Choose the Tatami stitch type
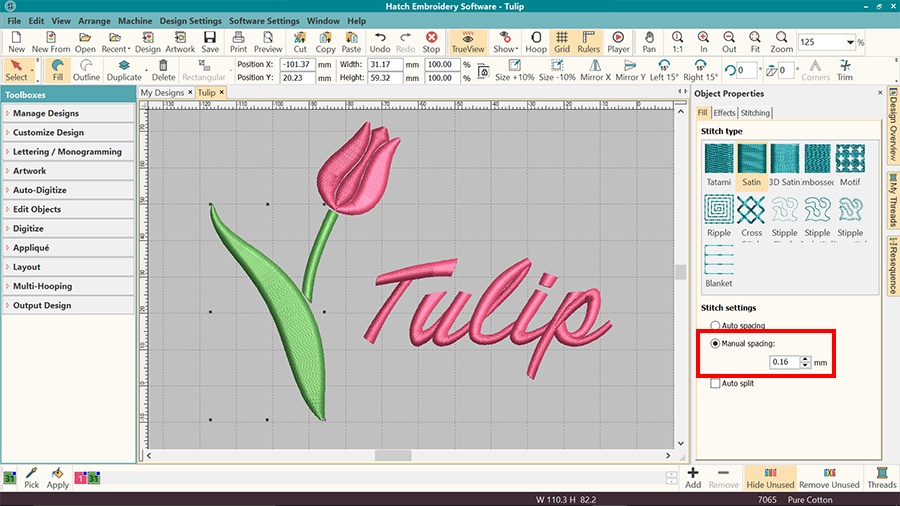The width and height of the screenshot is (900, 506). [x=719, y=160]
